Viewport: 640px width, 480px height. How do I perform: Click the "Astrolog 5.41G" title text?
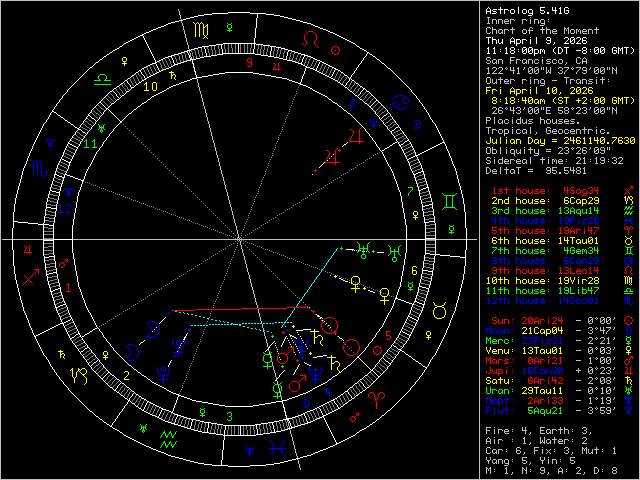[x=521, y=10]
